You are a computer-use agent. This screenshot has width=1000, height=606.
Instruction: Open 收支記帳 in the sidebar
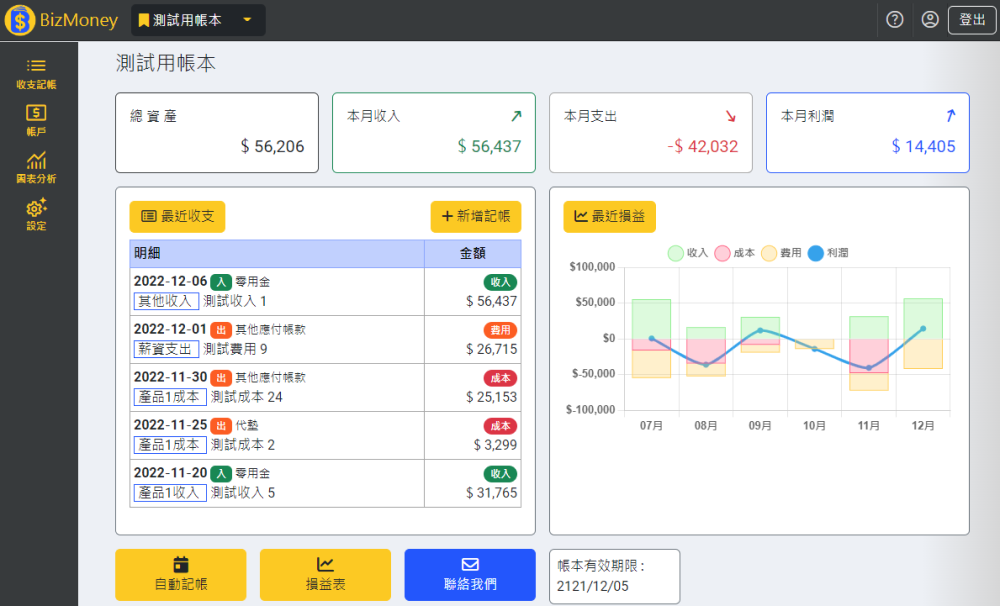coord(36,74)
